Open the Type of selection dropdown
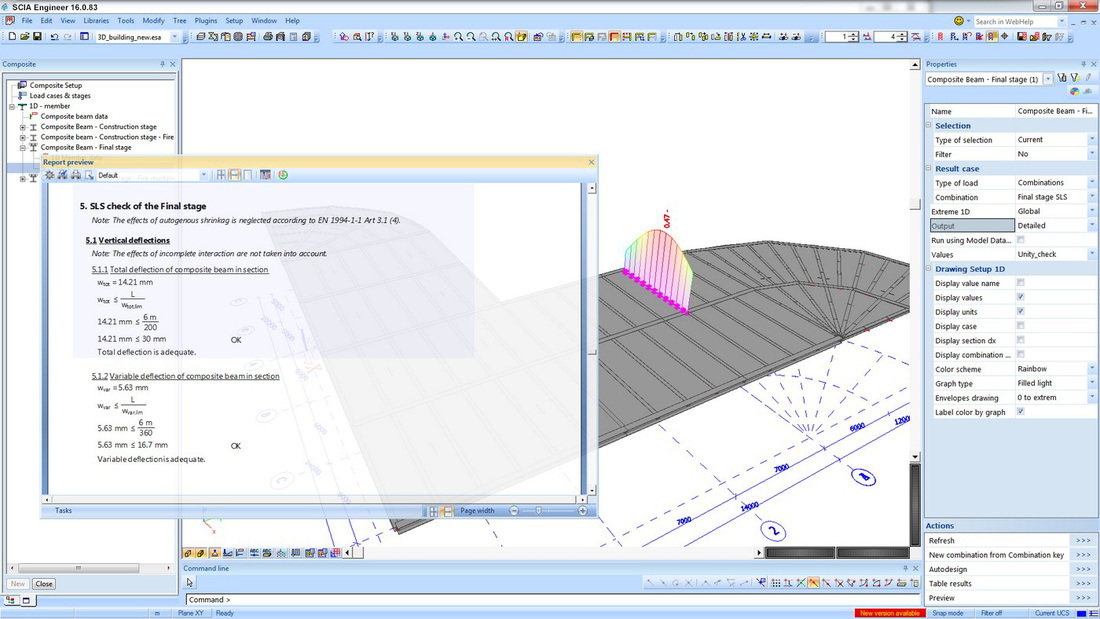1100x619 pixels. (x=1092, y=140)
